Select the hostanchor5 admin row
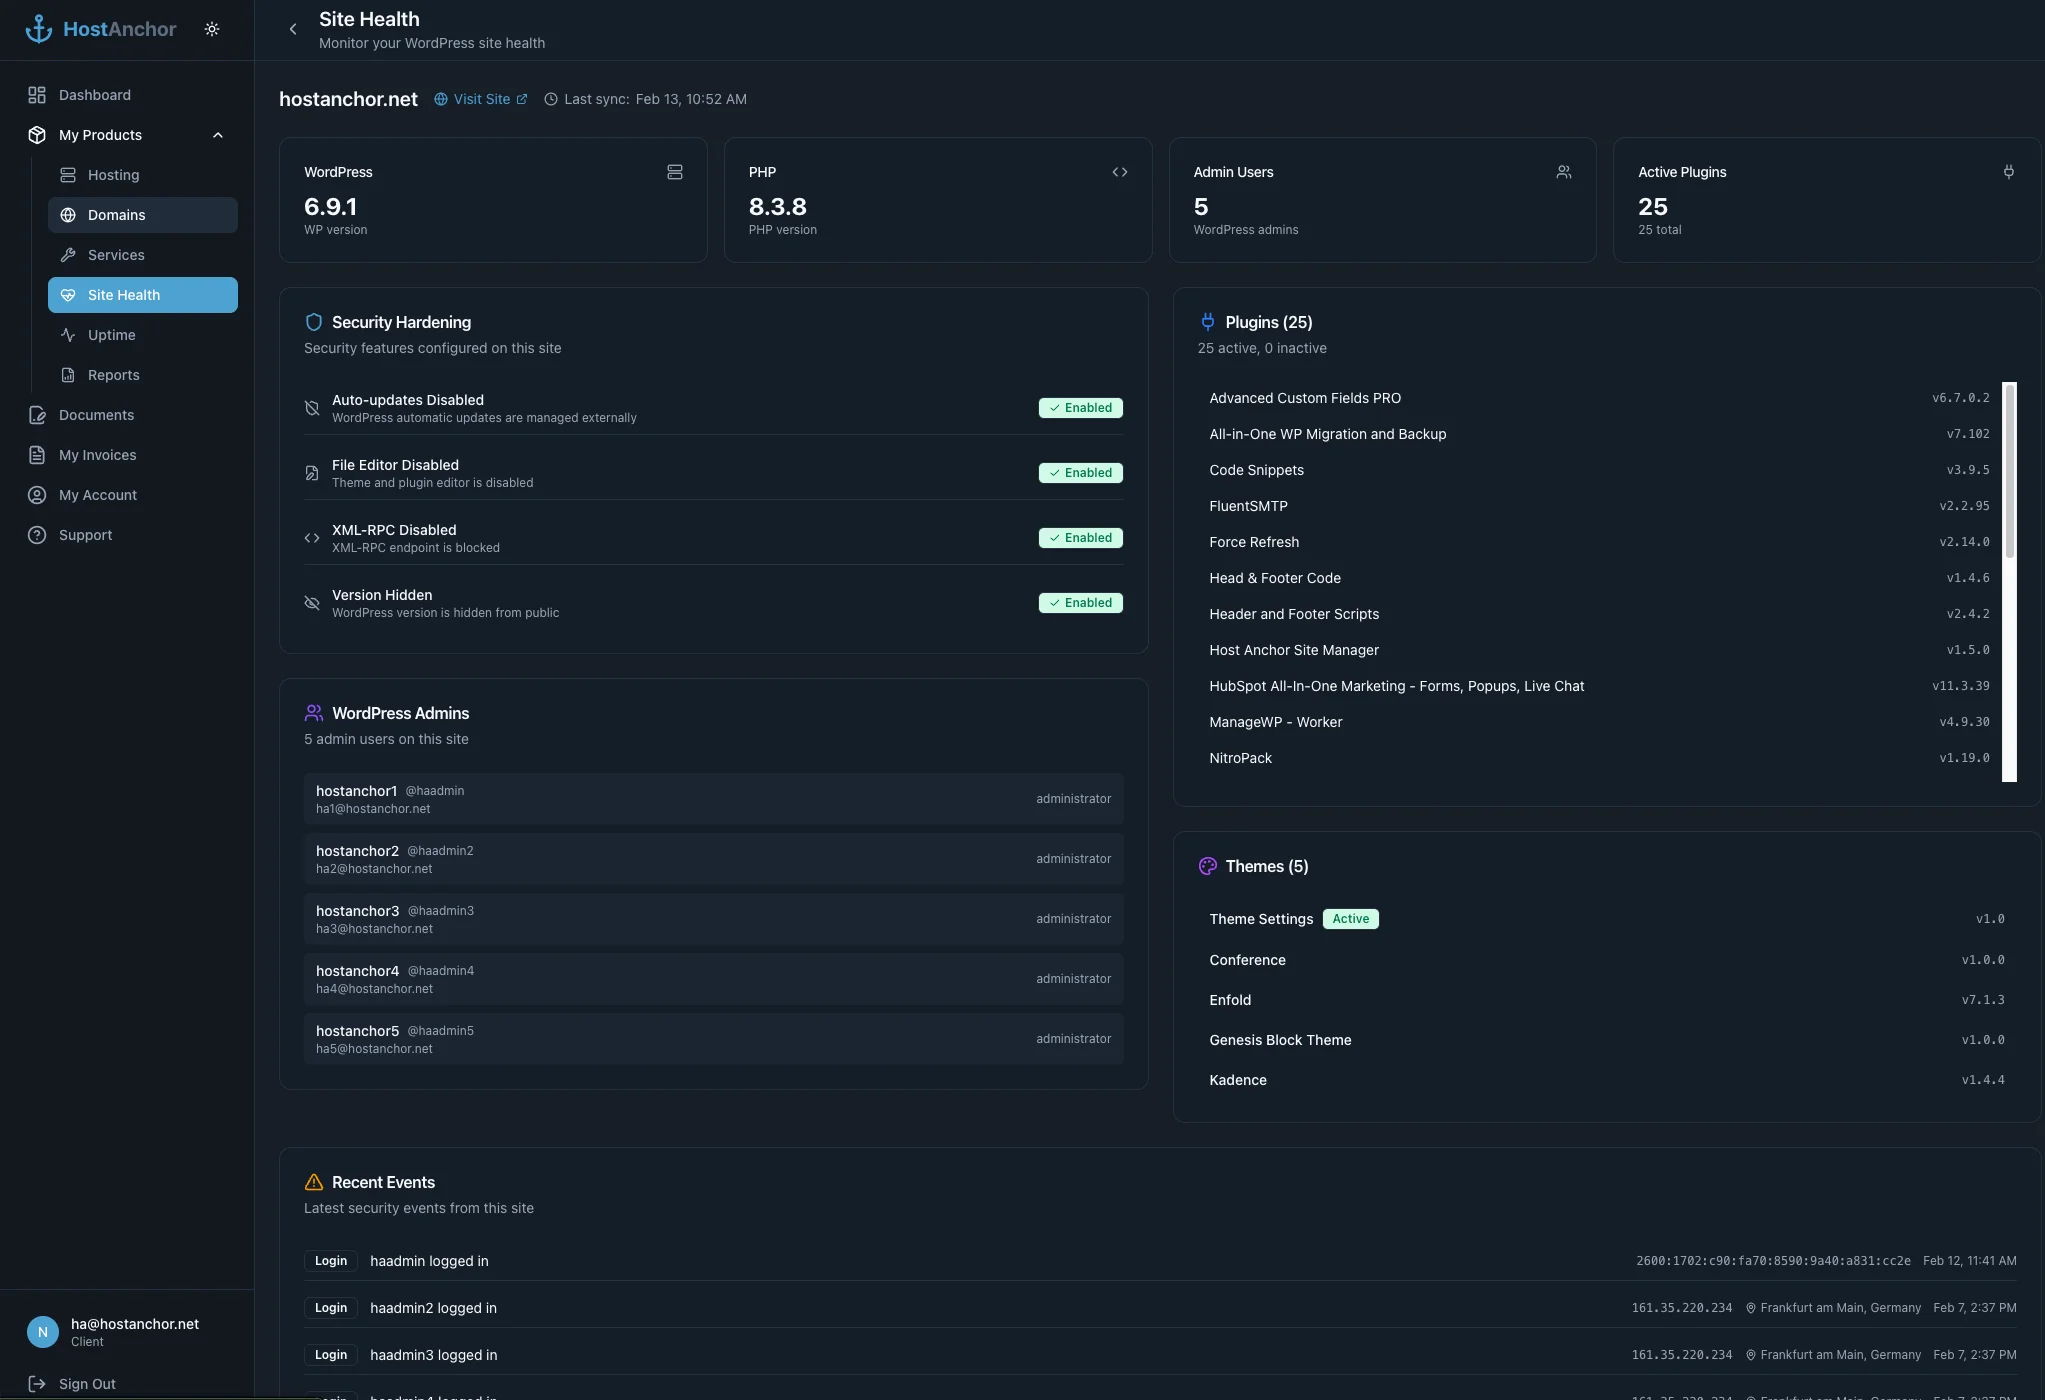This screenshot has height=1400, width=2045. 713,1039
